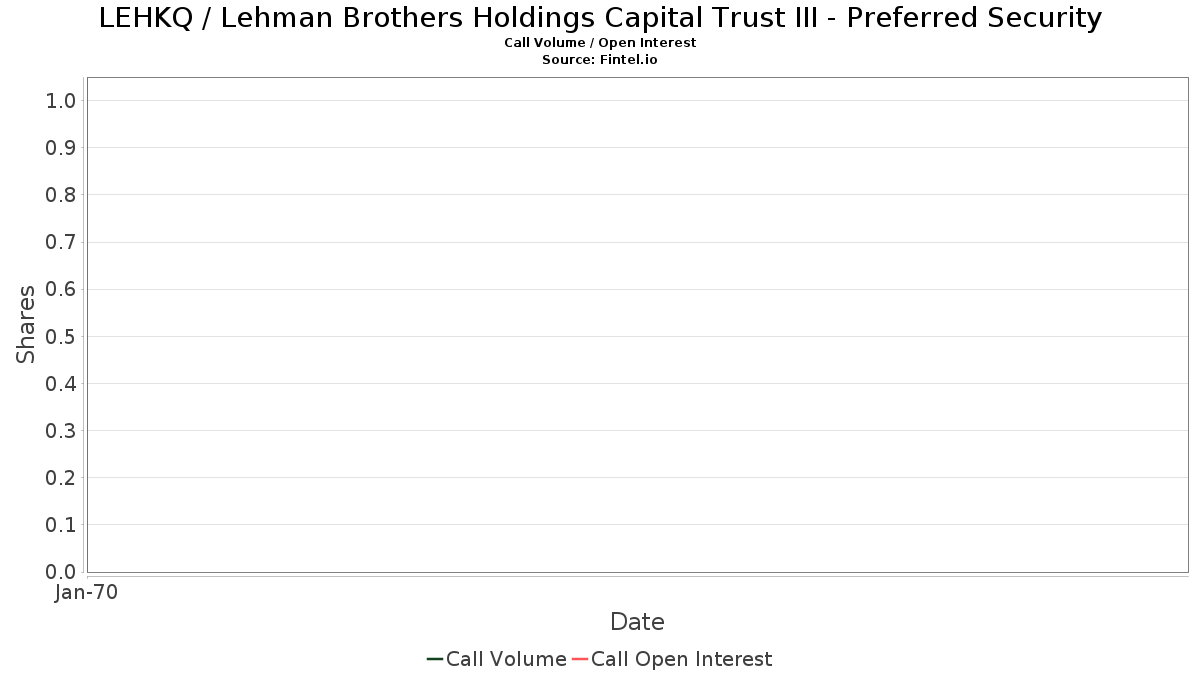Viewport: 1200px width, 675px height.
Task: Open the Source: Fintel.io link
Action: 600,60
